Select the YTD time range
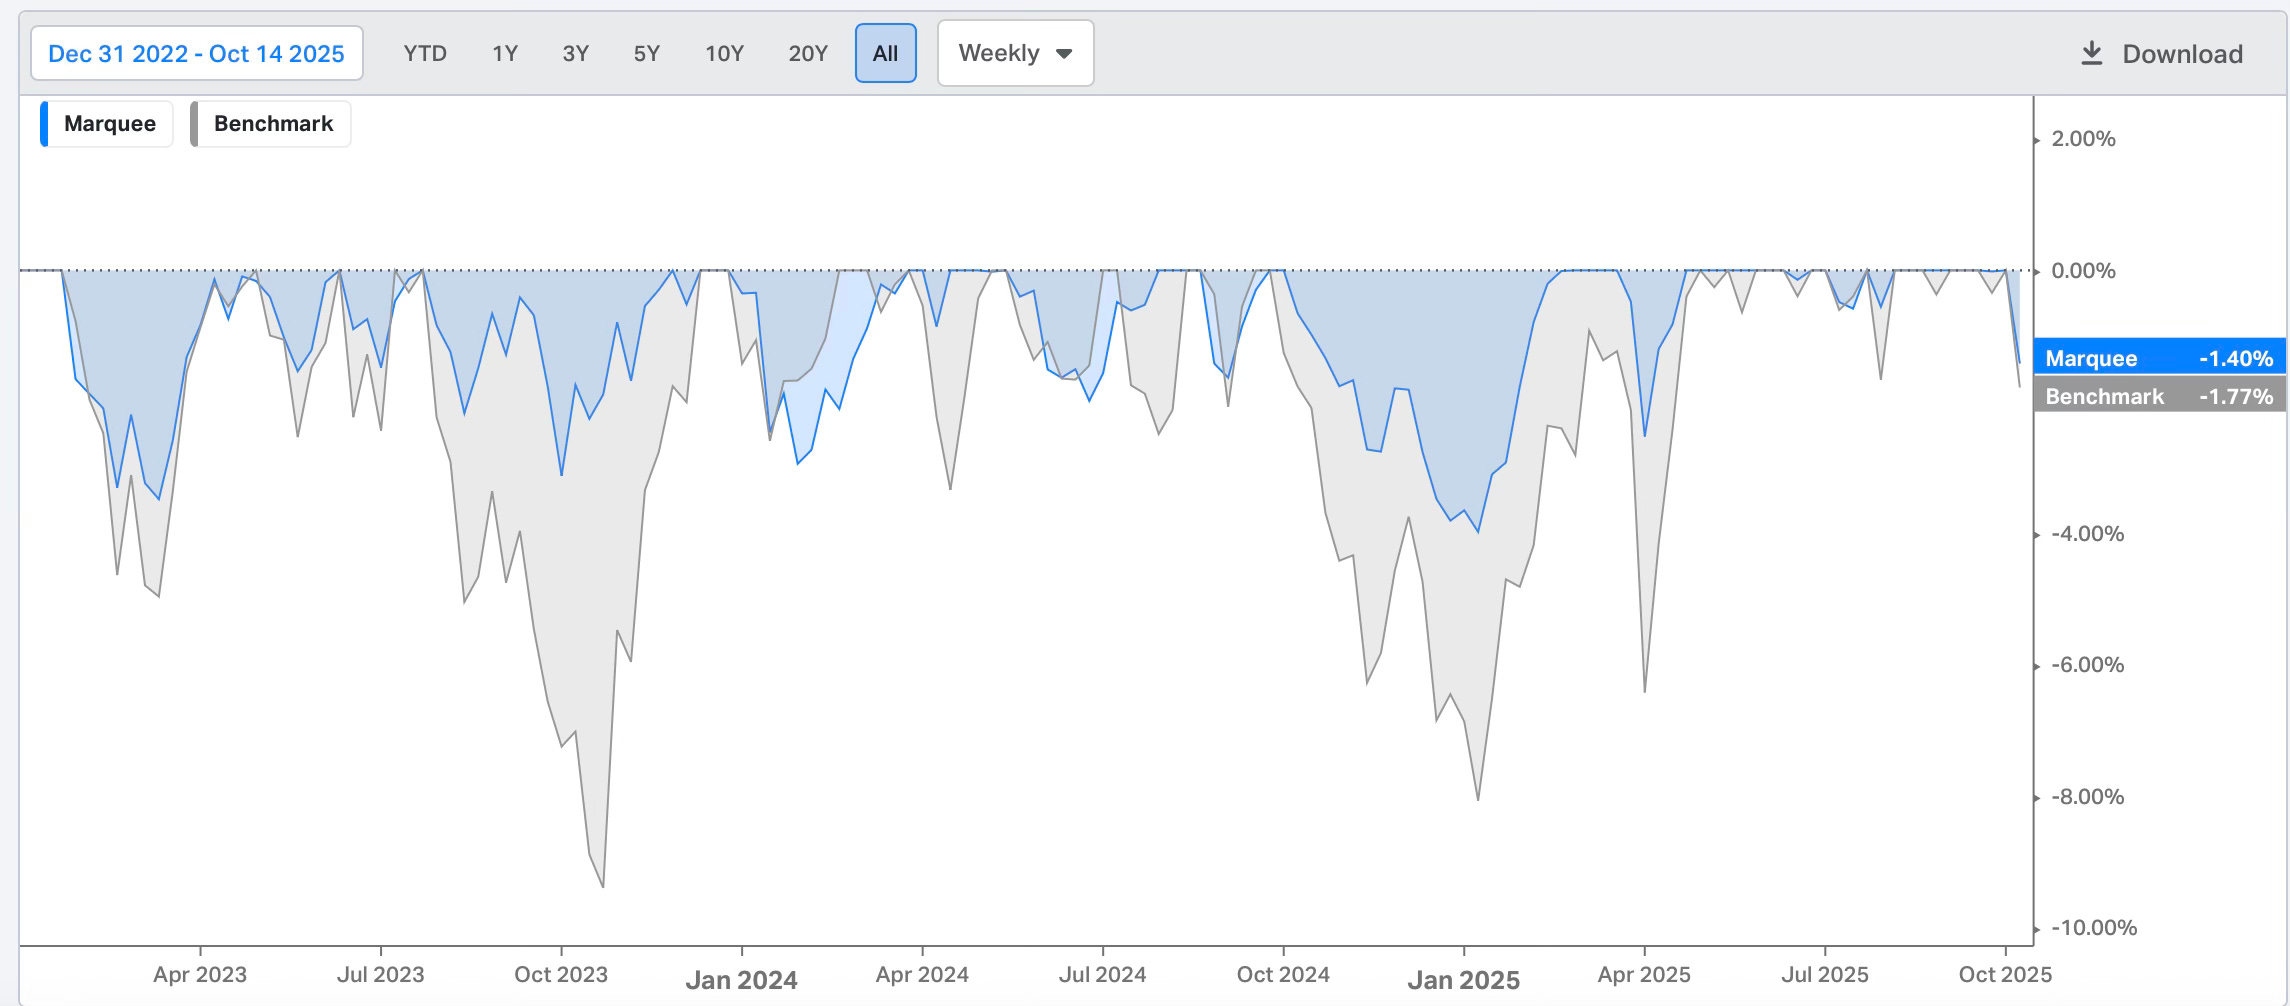This screenshot has width=2290, height=1006. [x=425, y=54]
